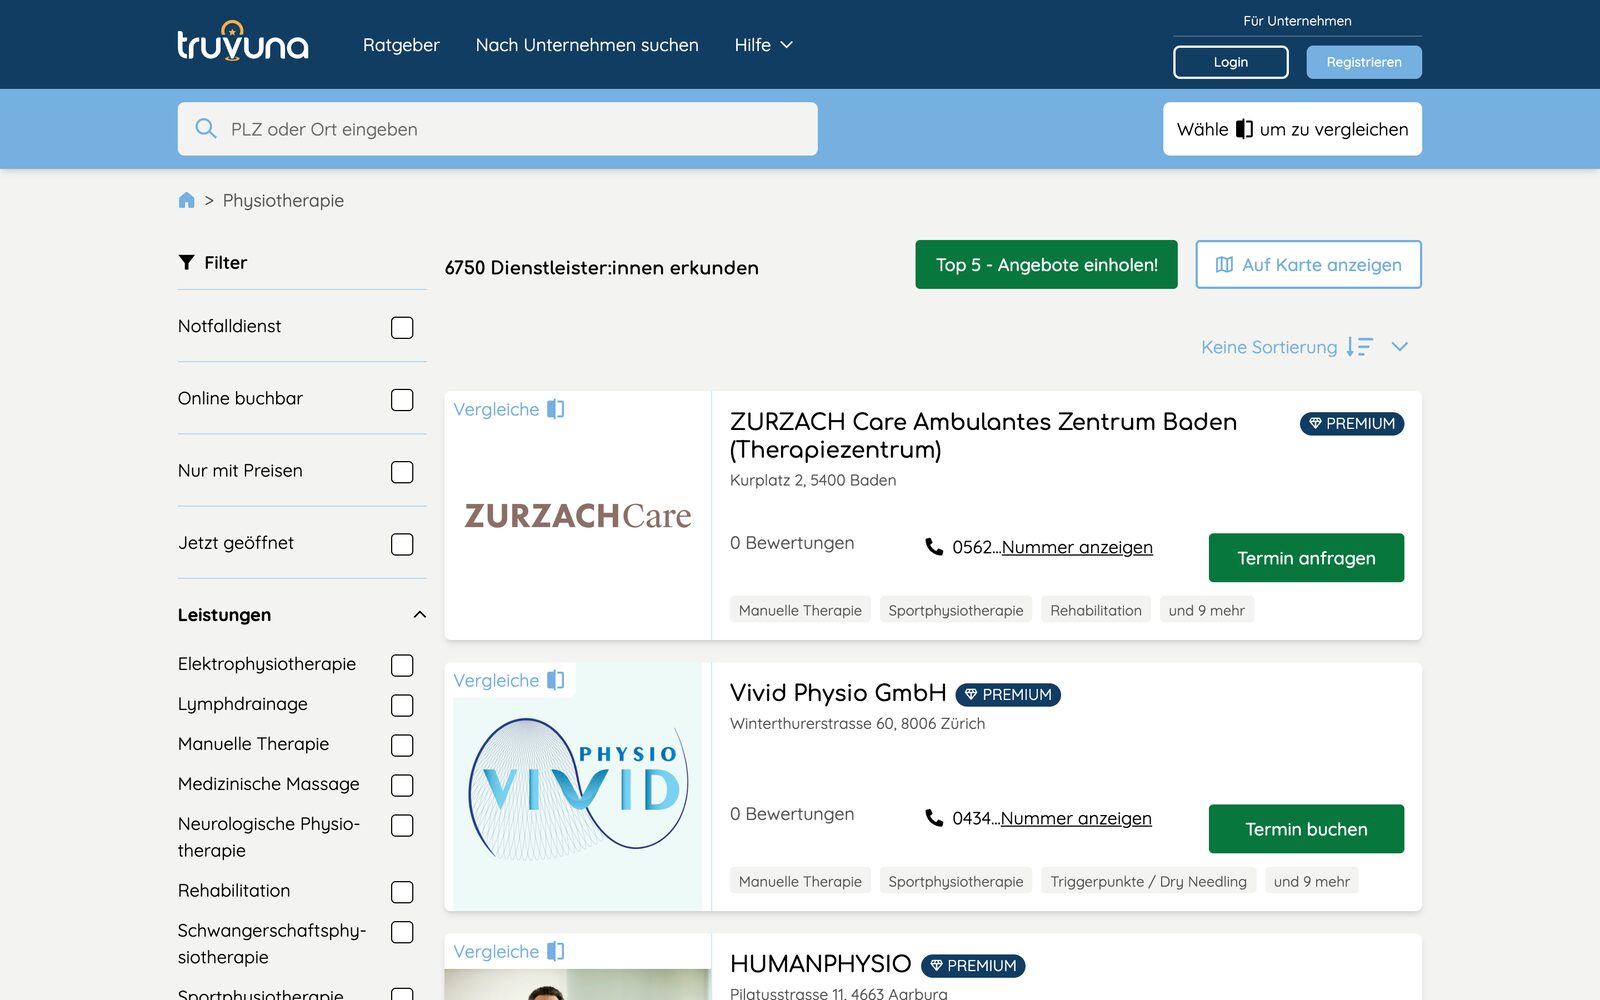The width and height of the screenshot is (1600, 1000).
Task: Go to Nach Unternehmen suchen
Action: pos(587,45)
